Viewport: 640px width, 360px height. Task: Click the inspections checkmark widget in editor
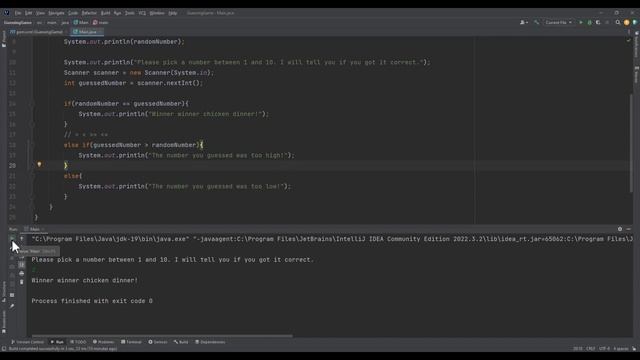(628, 40)
